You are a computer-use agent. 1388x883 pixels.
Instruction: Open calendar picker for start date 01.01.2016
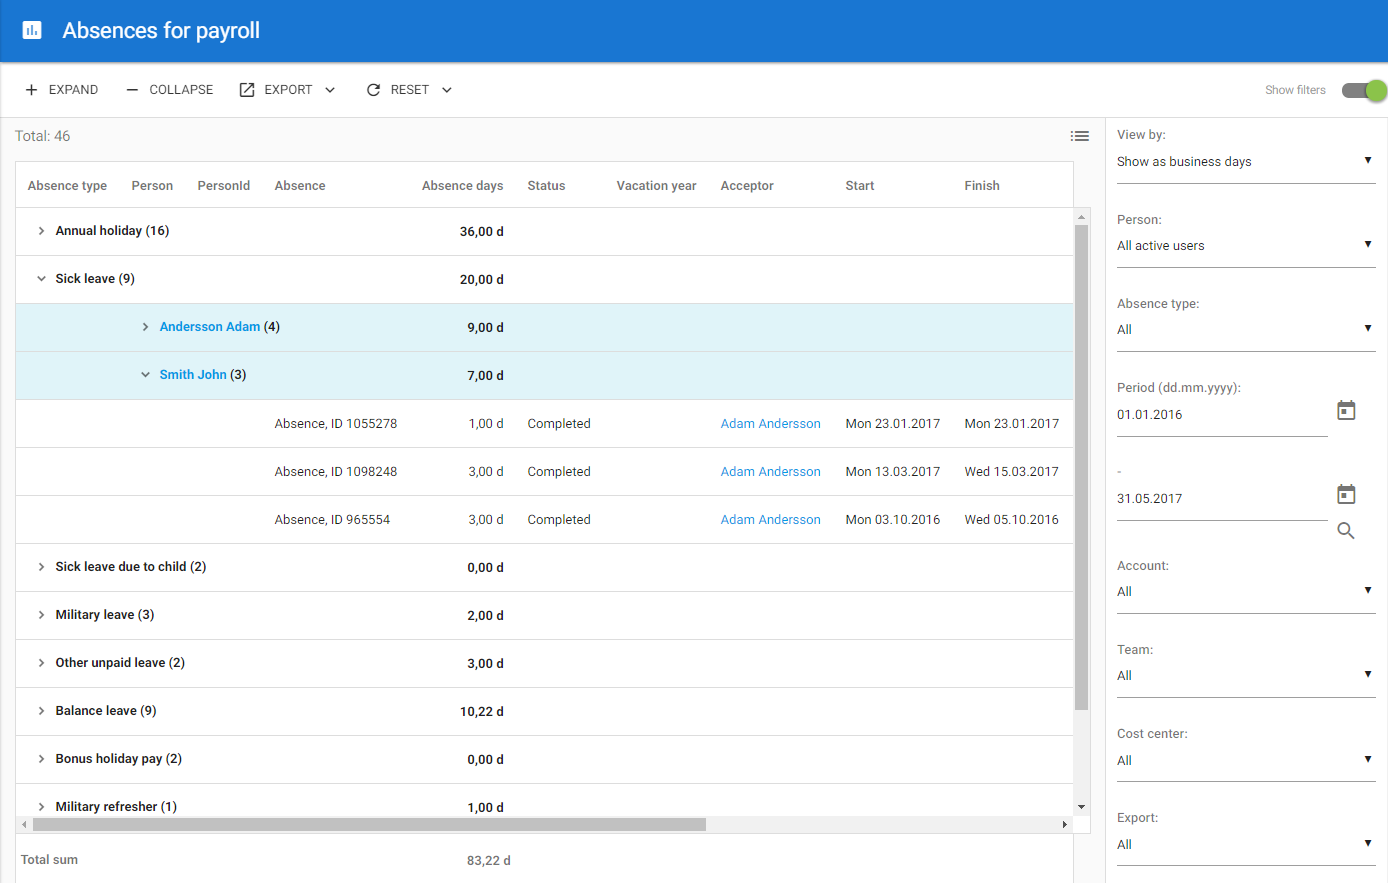tap(1346, 410)
